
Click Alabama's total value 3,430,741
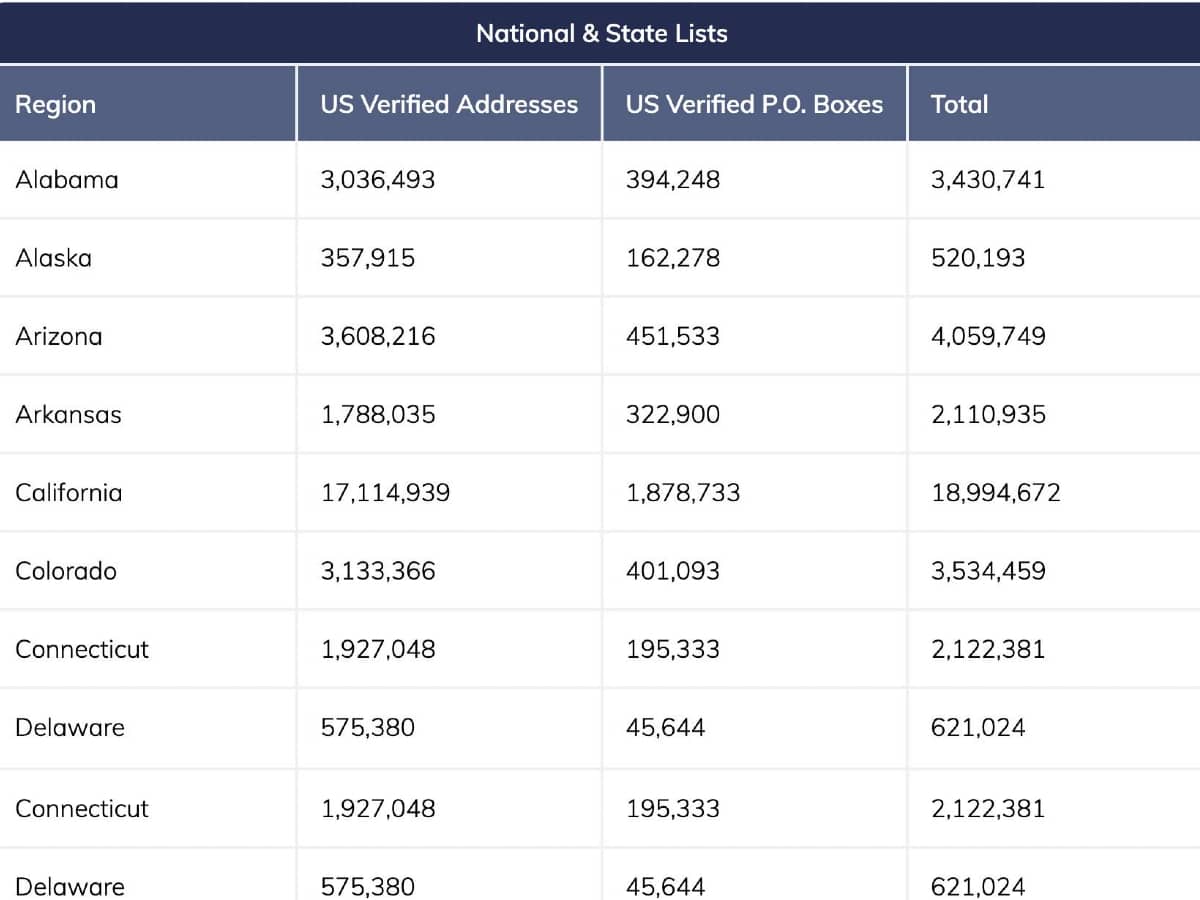987,180
